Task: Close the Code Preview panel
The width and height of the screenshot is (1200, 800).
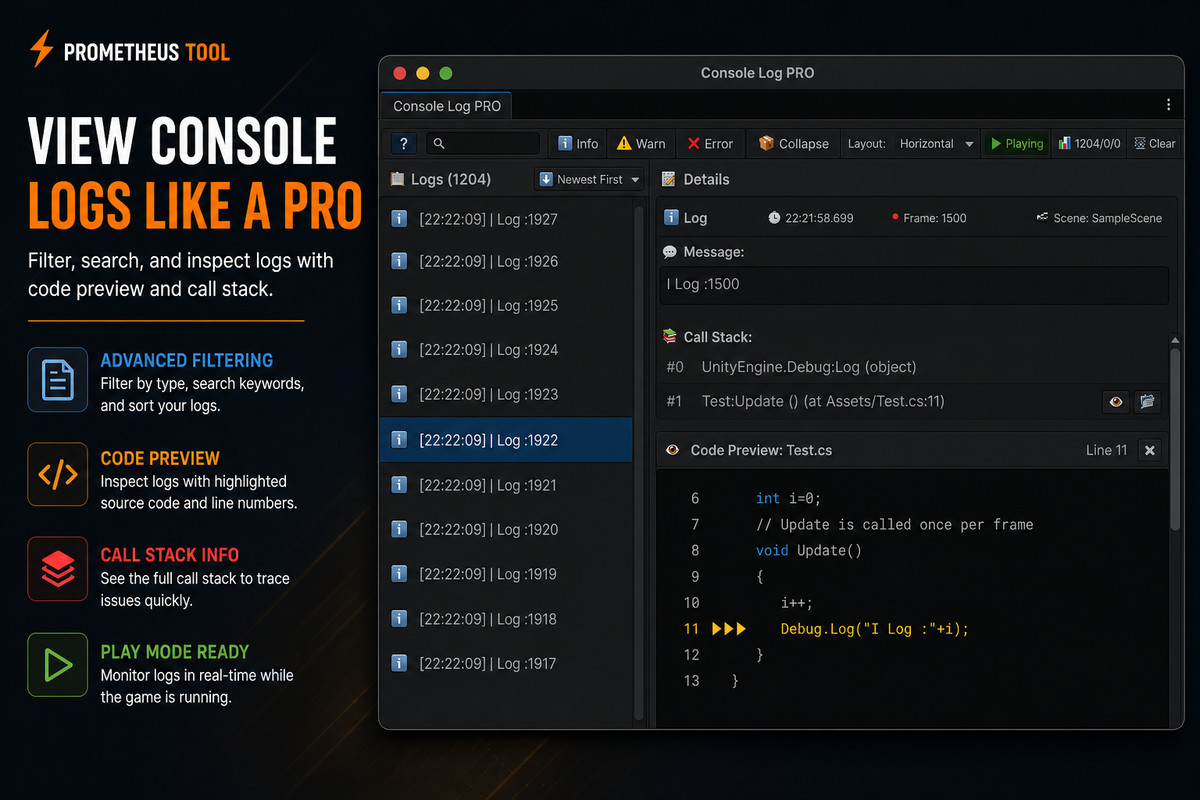Action: (1150, 451)
